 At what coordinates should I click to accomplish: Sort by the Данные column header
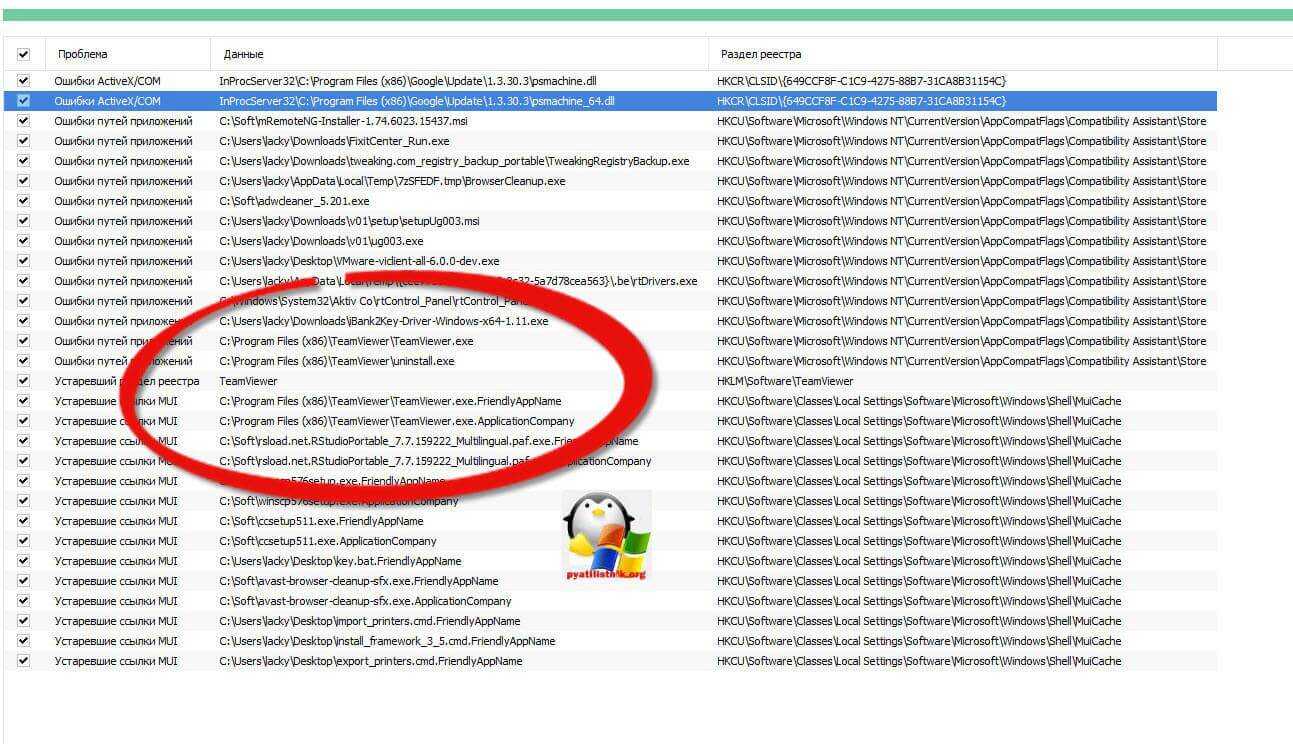pos(244,54)
